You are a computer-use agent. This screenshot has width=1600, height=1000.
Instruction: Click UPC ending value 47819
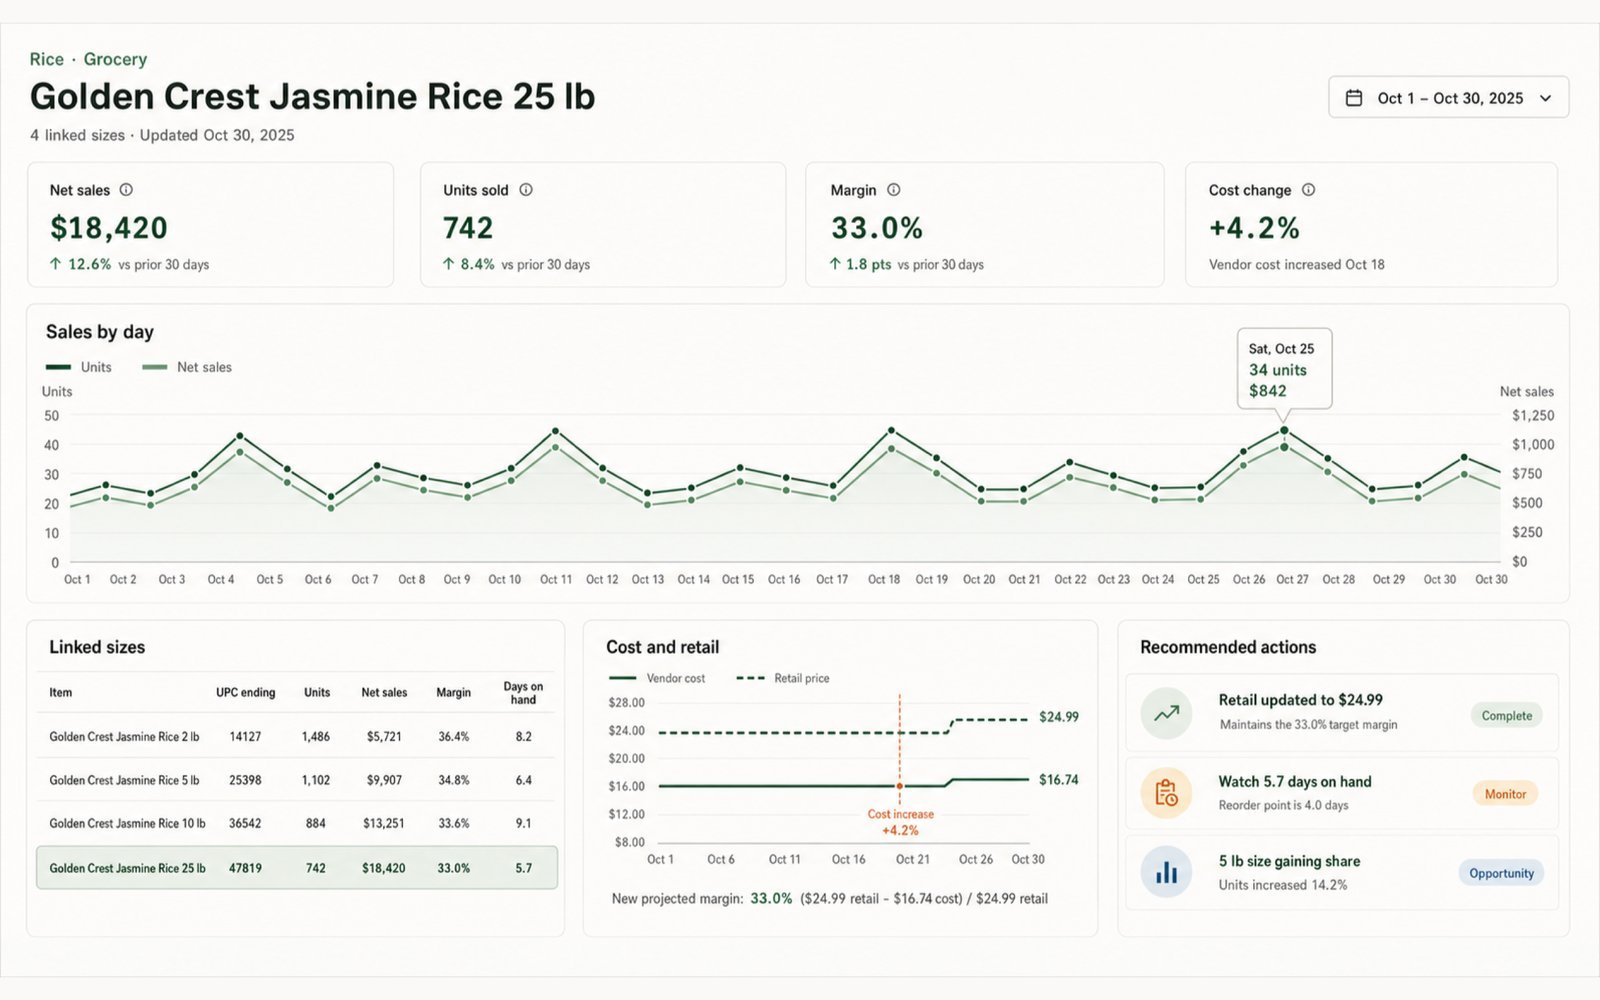point(245,868)
